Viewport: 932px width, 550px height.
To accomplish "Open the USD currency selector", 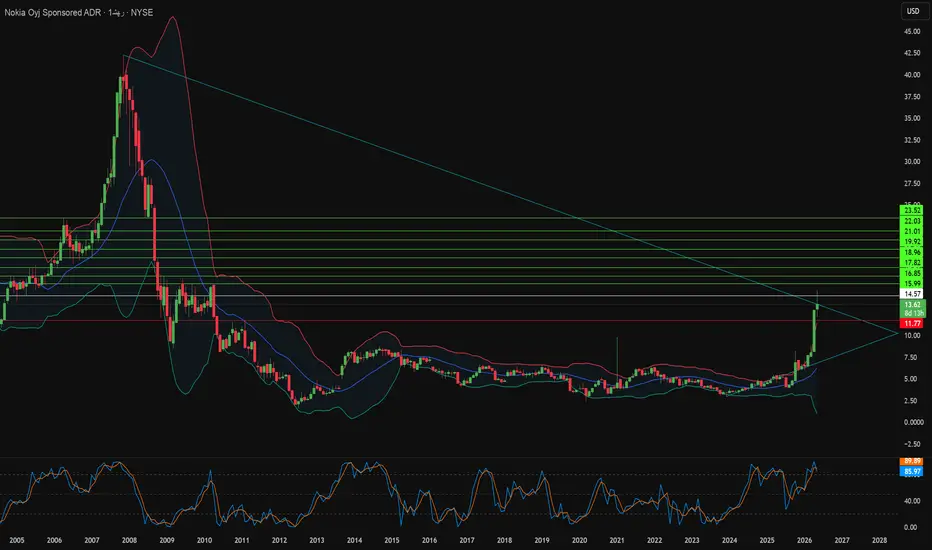I will (913, 11).
